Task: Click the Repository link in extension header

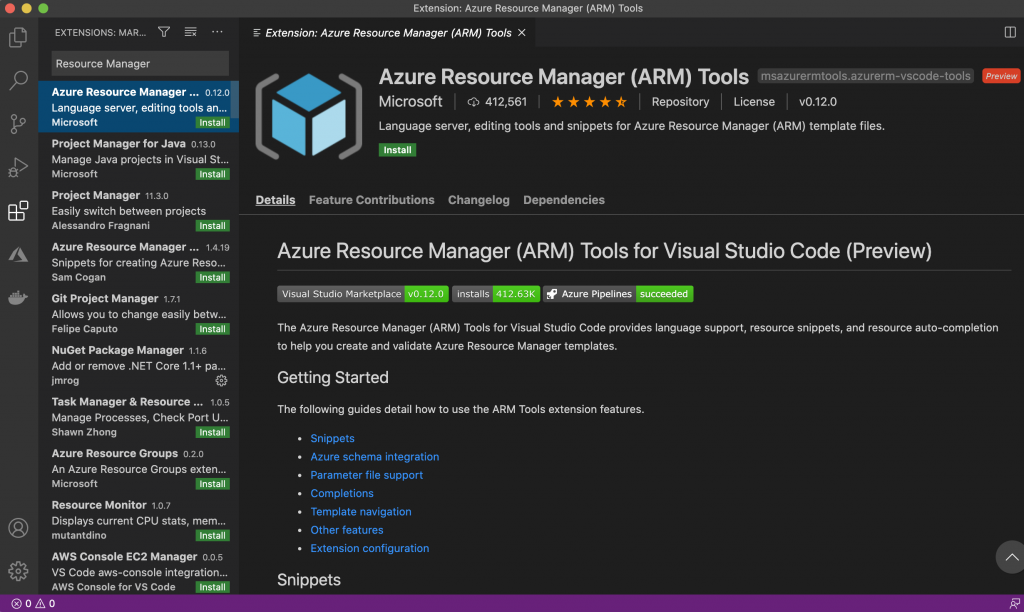Action: coord(680,102)
